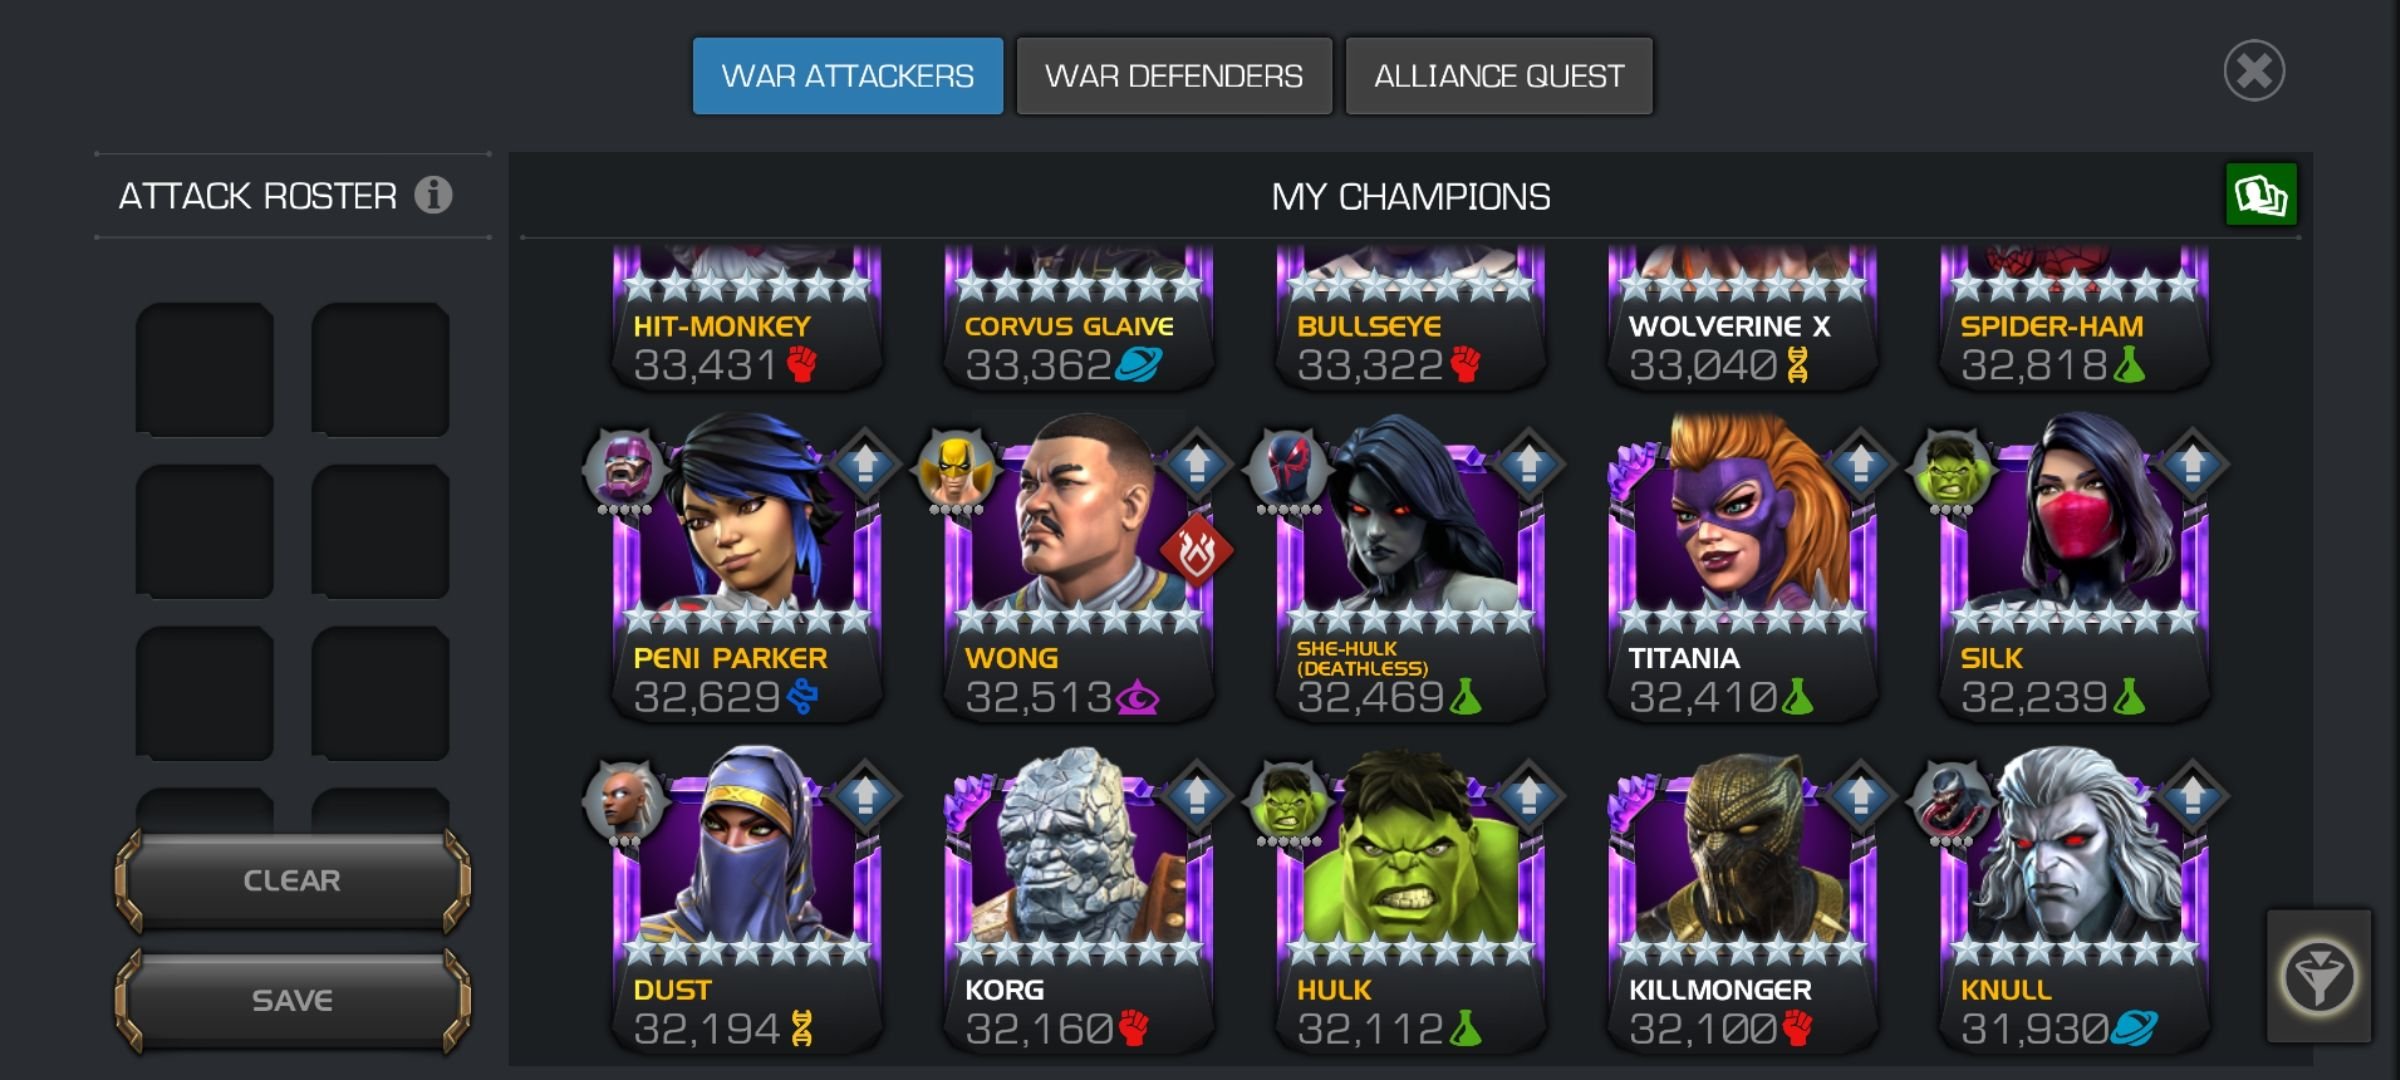
Task: Tap the first empty attack roster slot
Action: click(x=205, y=370)
